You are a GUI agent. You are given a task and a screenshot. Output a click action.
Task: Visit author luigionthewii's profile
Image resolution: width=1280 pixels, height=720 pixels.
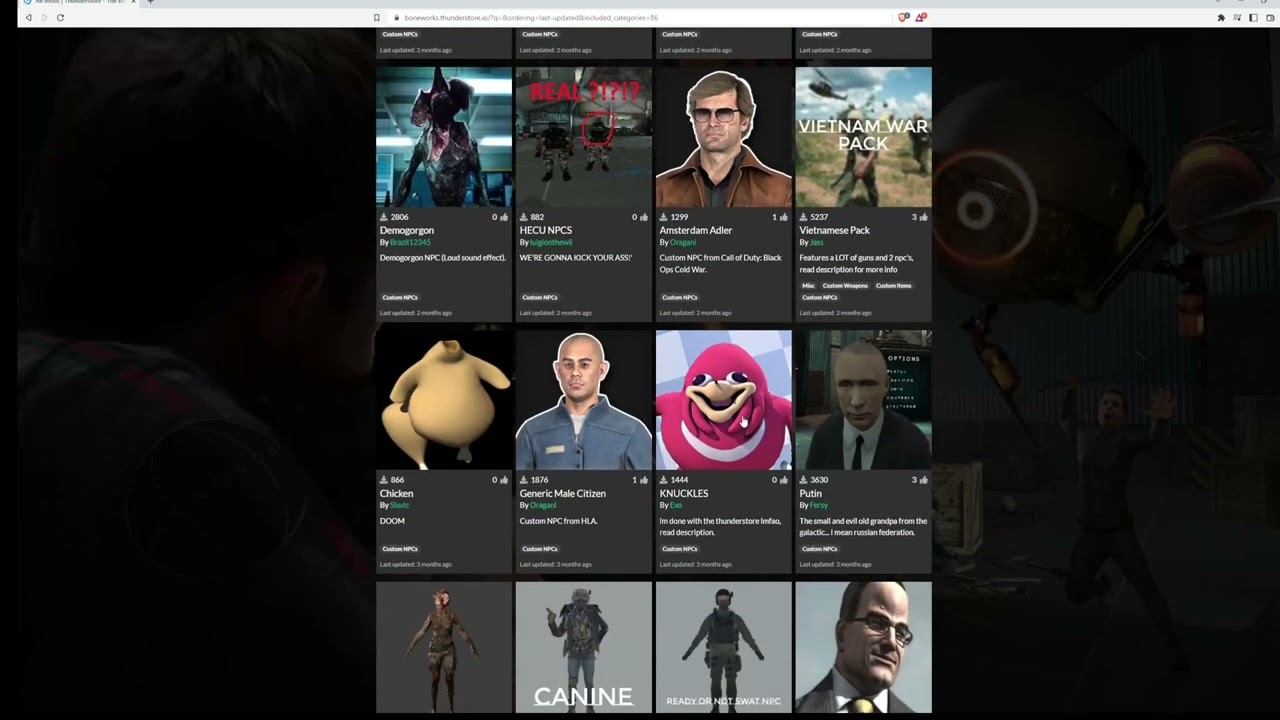pos(551,242)
